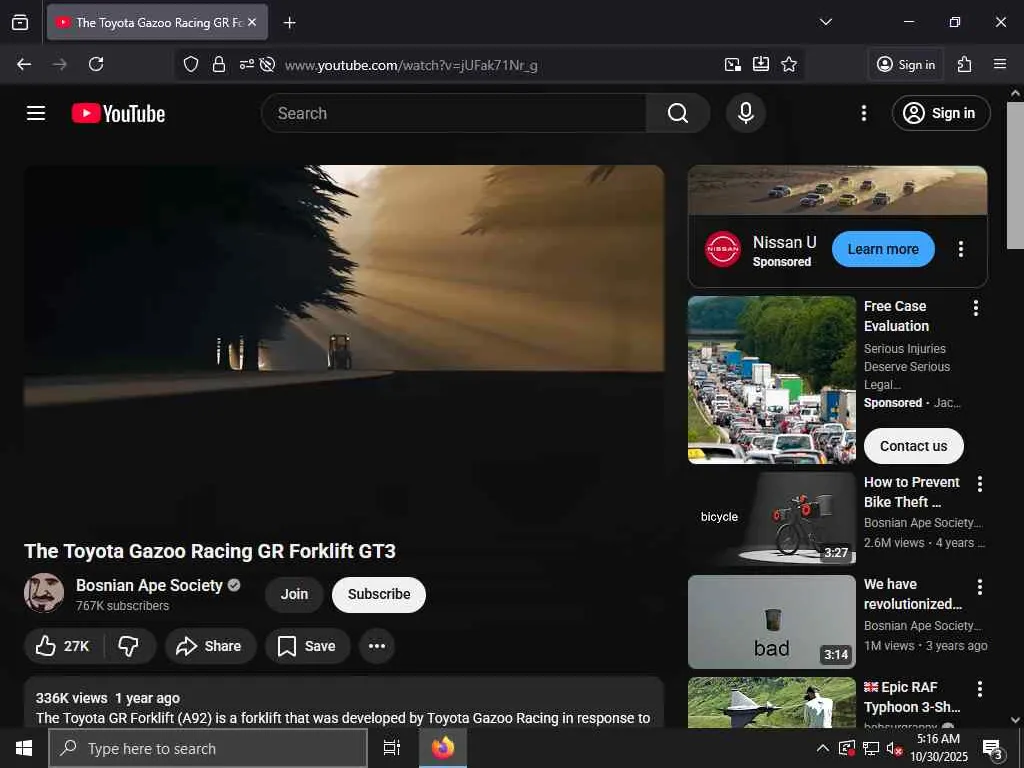Image resolution: width=1024 pixels, height=768 pixels.
Task: Open Firefox View icon at top left
Action: [x=20, y=23]
